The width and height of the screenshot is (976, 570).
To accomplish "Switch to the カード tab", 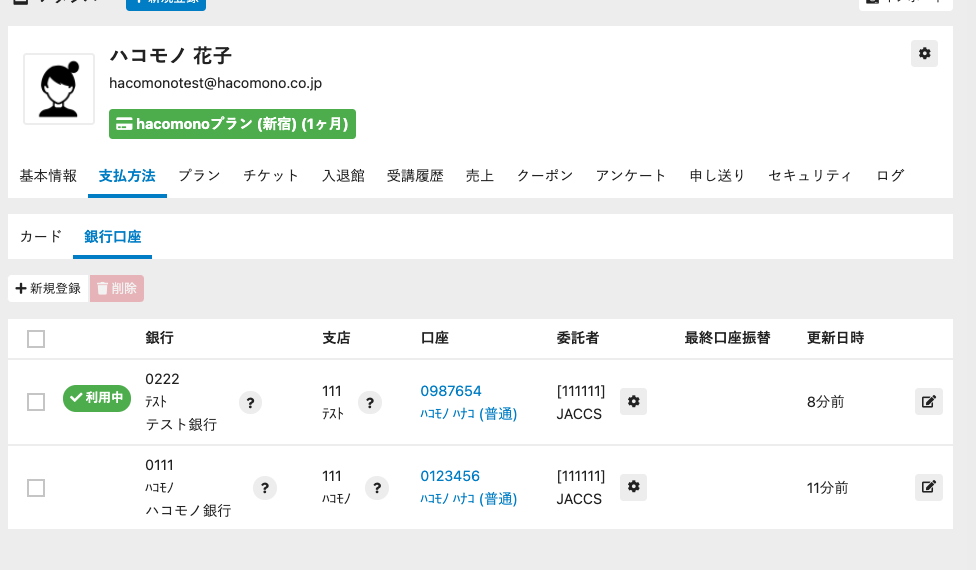I will pos(41,237).
